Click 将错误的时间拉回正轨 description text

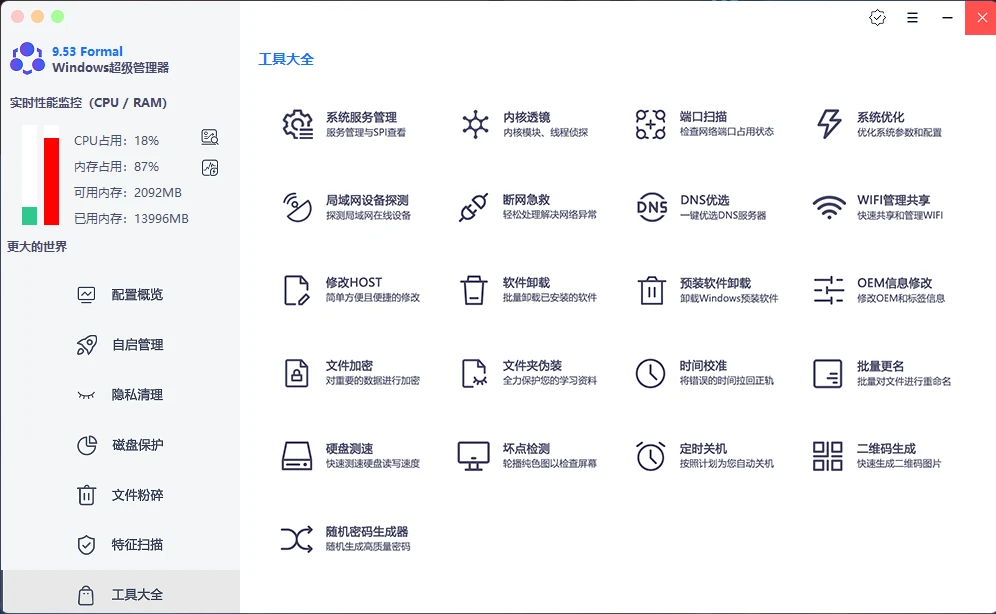click(x=727, y=380)
